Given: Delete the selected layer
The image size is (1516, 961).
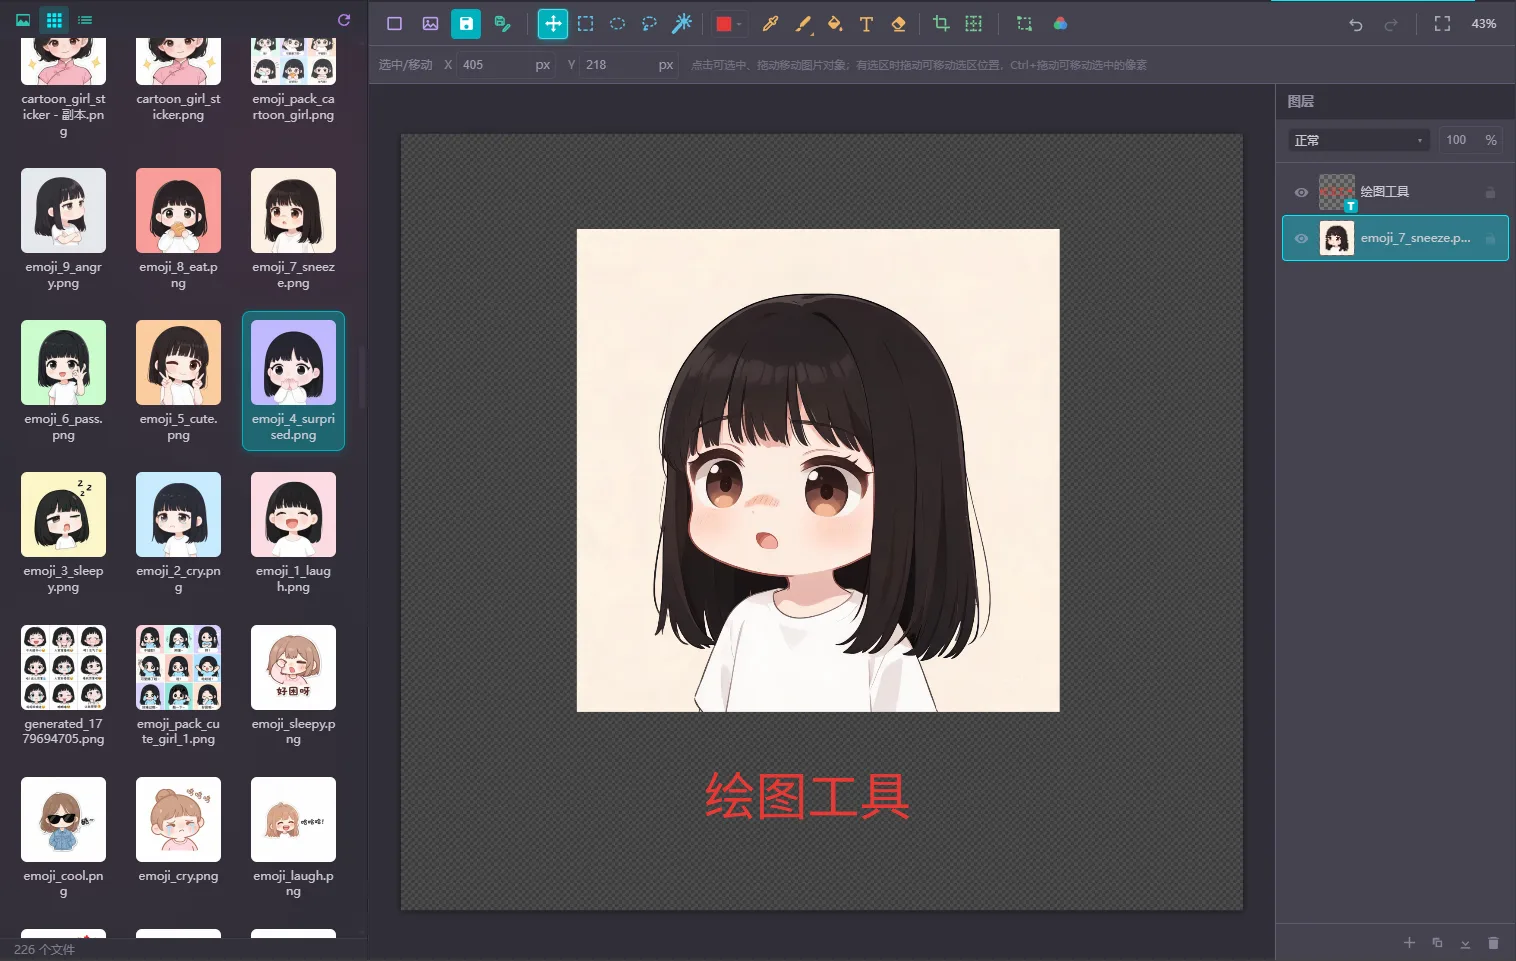Looking at the screenshot, I should (1493, 943).
